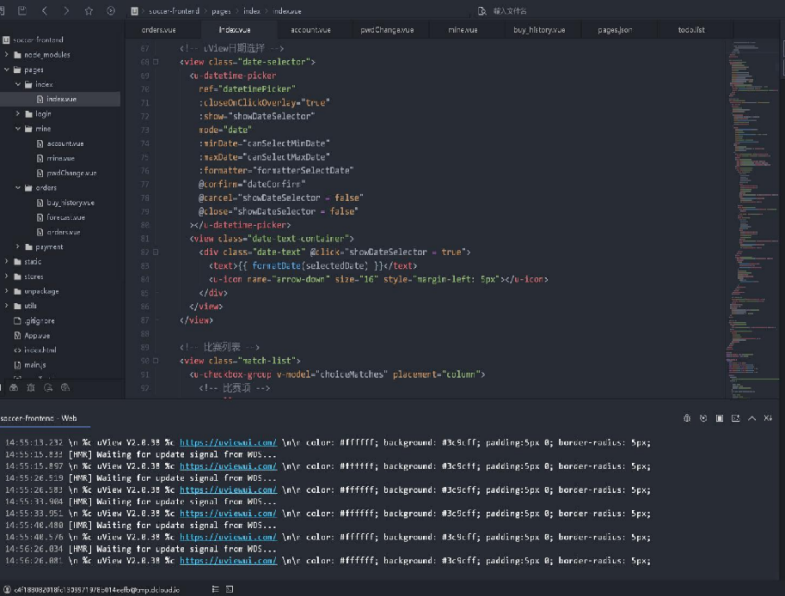
Task: Toggle the code fold marker on line 90
Action: [x=155, y=360]
